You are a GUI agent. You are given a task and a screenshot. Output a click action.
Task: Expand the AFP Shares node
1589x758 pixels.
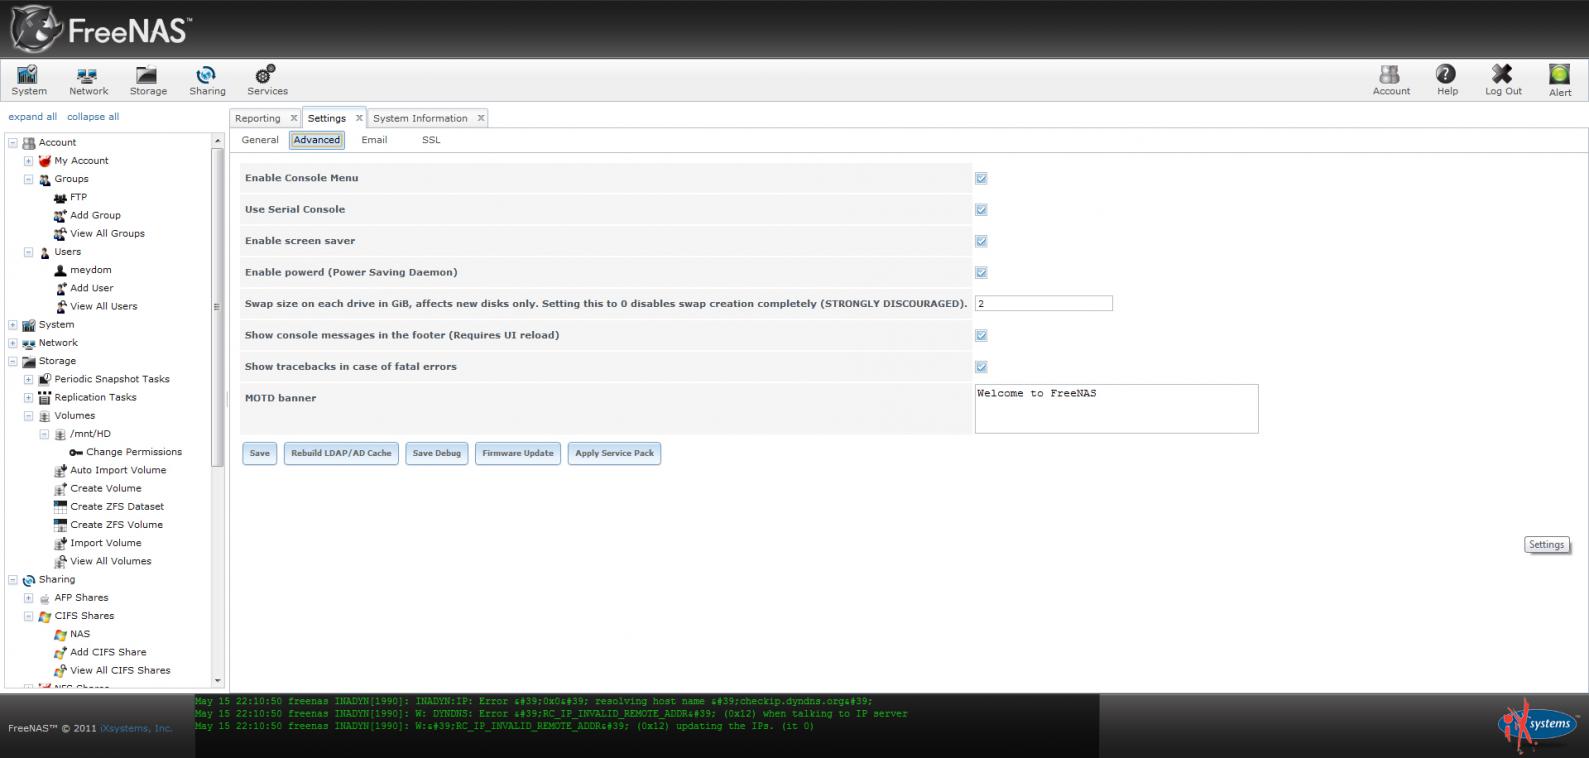[x=29, y=598]
